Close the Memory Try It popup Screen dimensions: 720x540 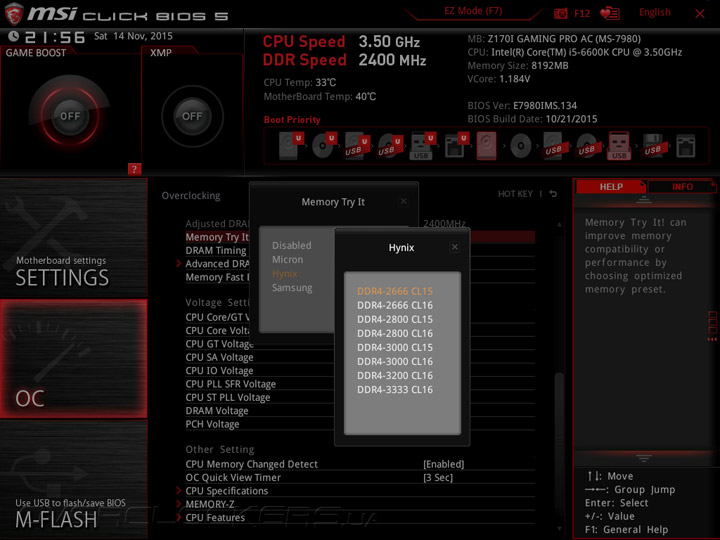point(403,201)
